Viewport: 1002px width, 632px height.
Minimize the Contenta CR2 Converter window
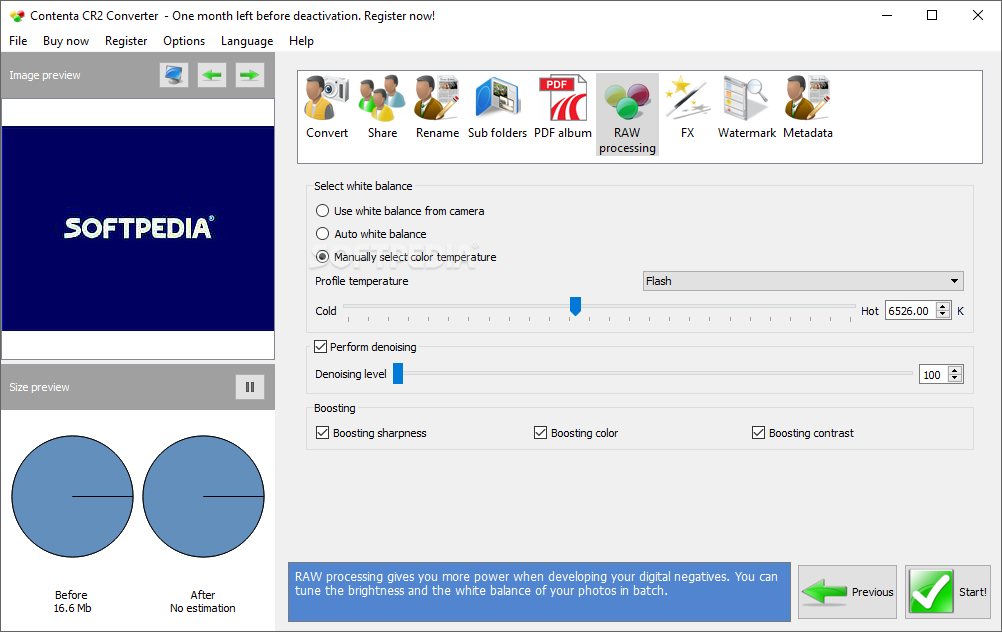(887, 15)
